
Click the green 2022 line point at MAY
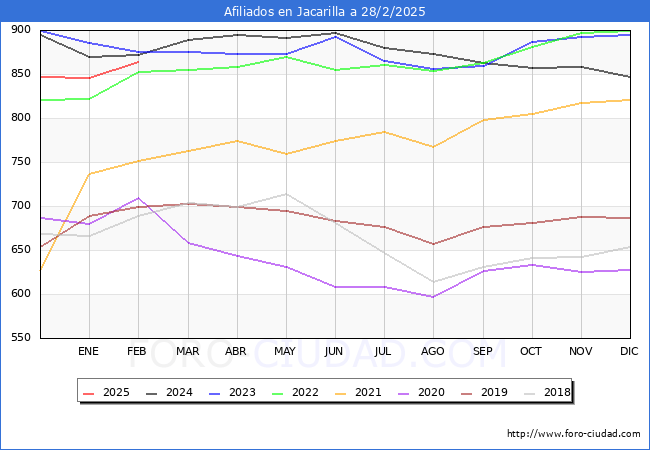[x=286, y=57]
